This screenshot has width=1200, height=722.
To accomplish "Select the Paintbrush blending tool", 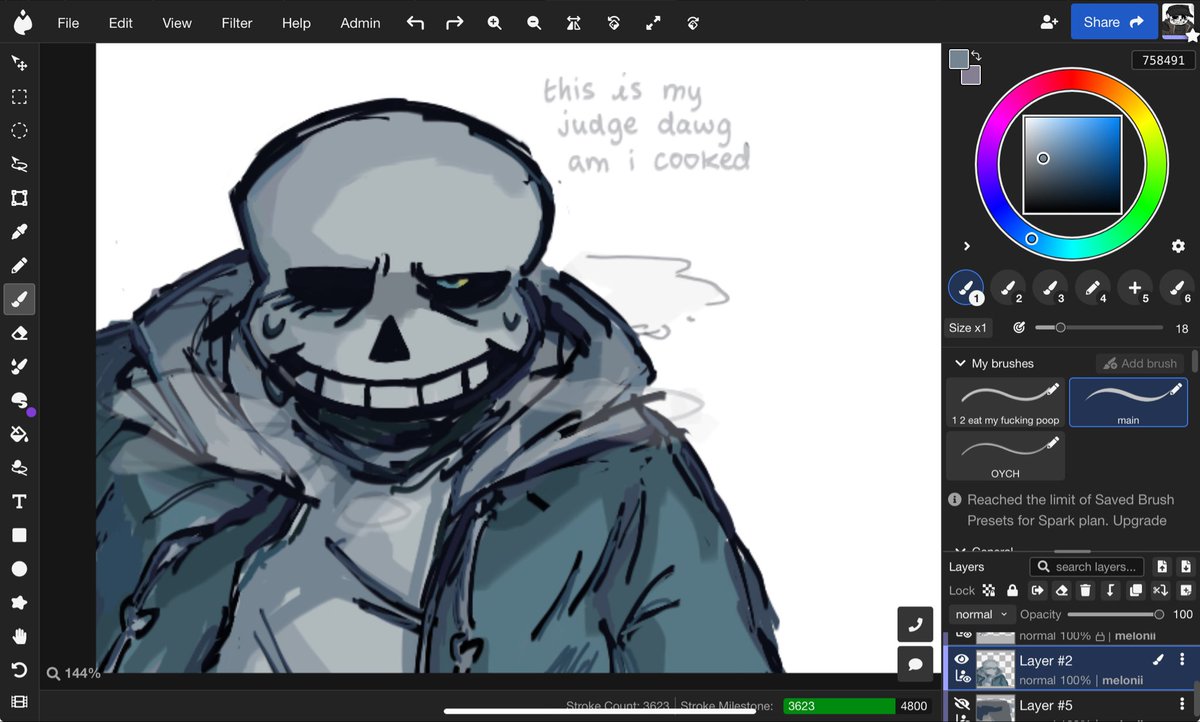I will [x=19, y=366].
